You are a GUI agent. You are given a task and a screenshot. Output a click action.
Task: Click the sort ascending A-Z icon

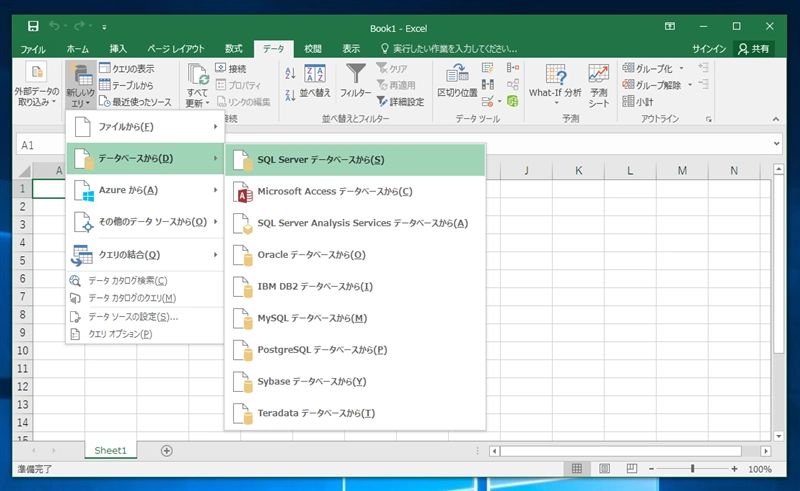290,73
